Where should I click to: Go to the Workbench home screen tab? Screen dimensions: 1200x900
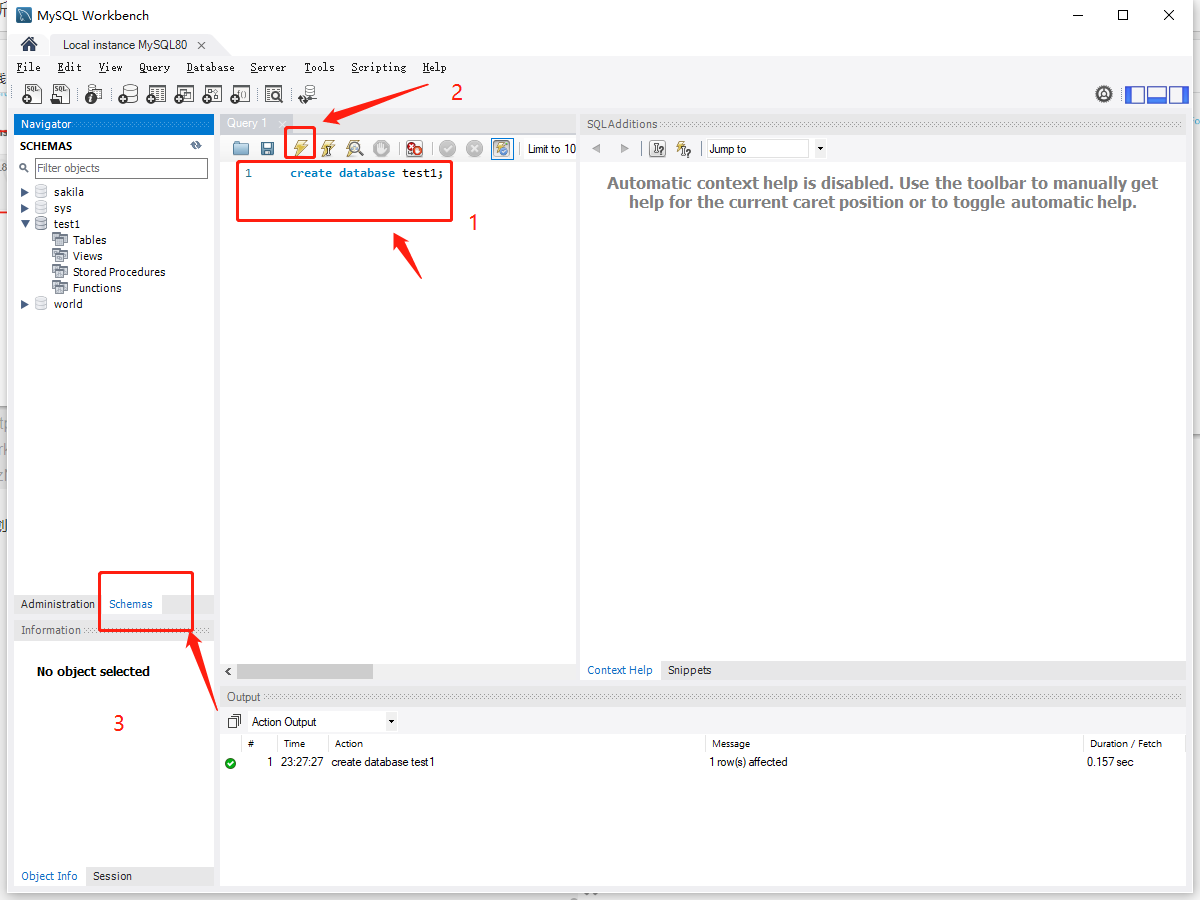[29, 45]
